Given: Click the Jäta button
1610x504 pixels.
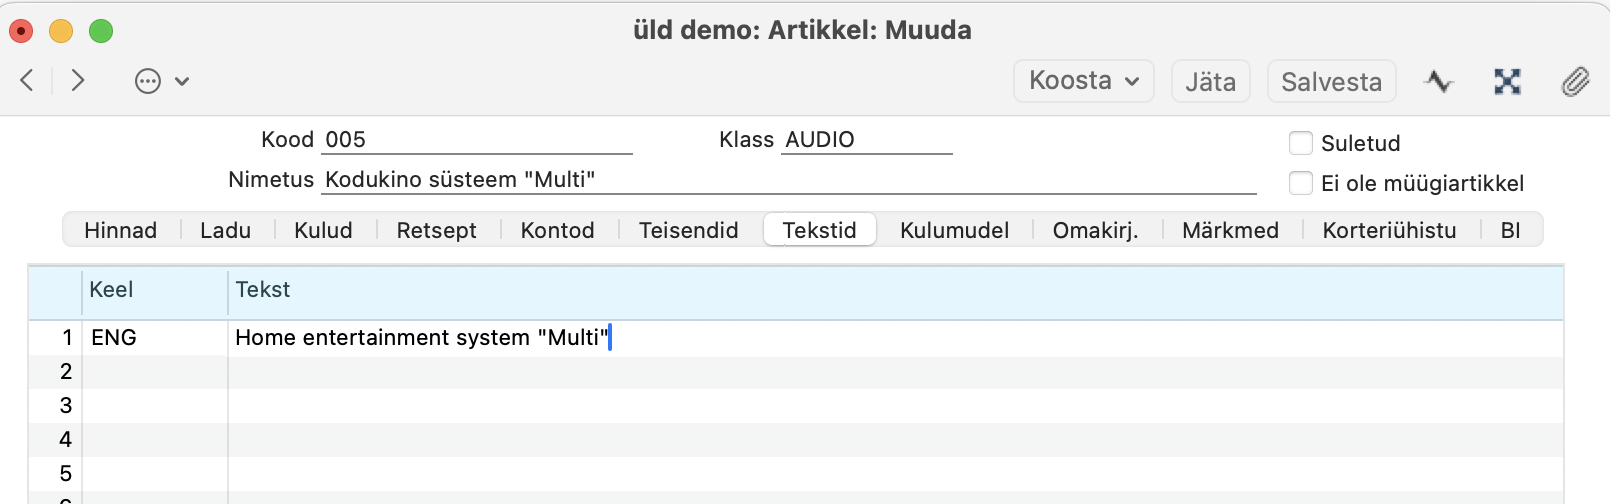Looking at the screenshot, I should (1210, 81).
